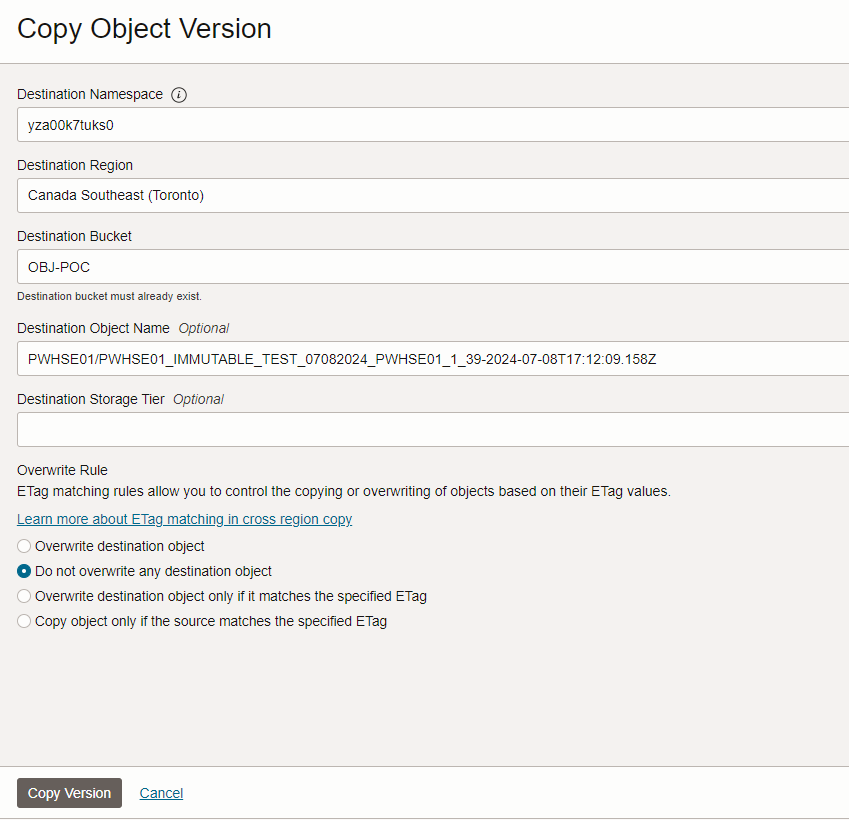The height and width of the screenshot is (820, 849).
Task: Click the 'Destination Storage Tier' label text
Action: [91, 399]
